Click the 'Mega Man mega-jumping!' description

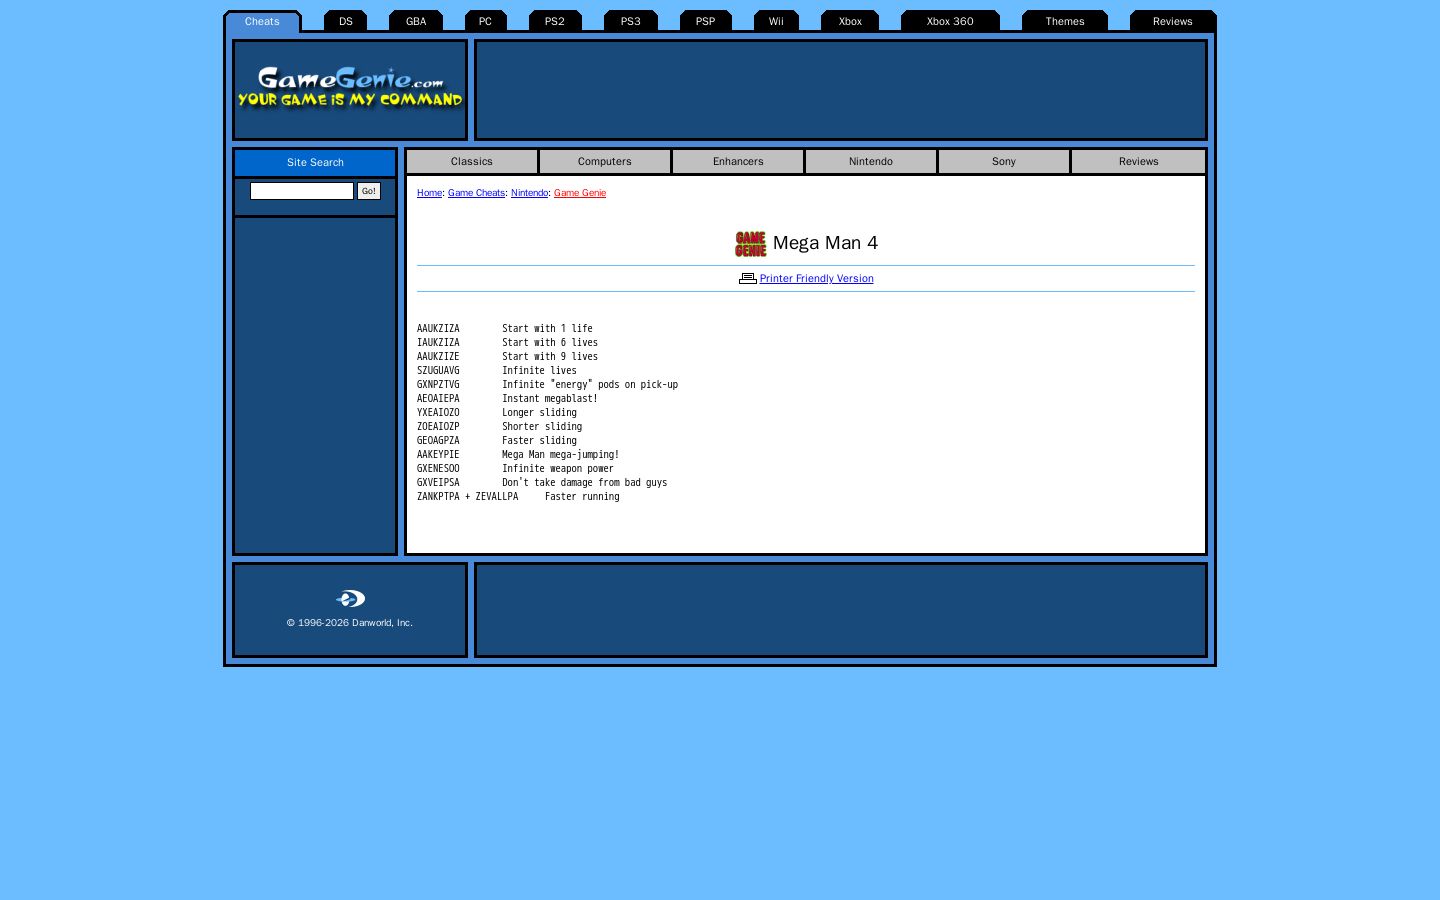click(x=561, y=455)
